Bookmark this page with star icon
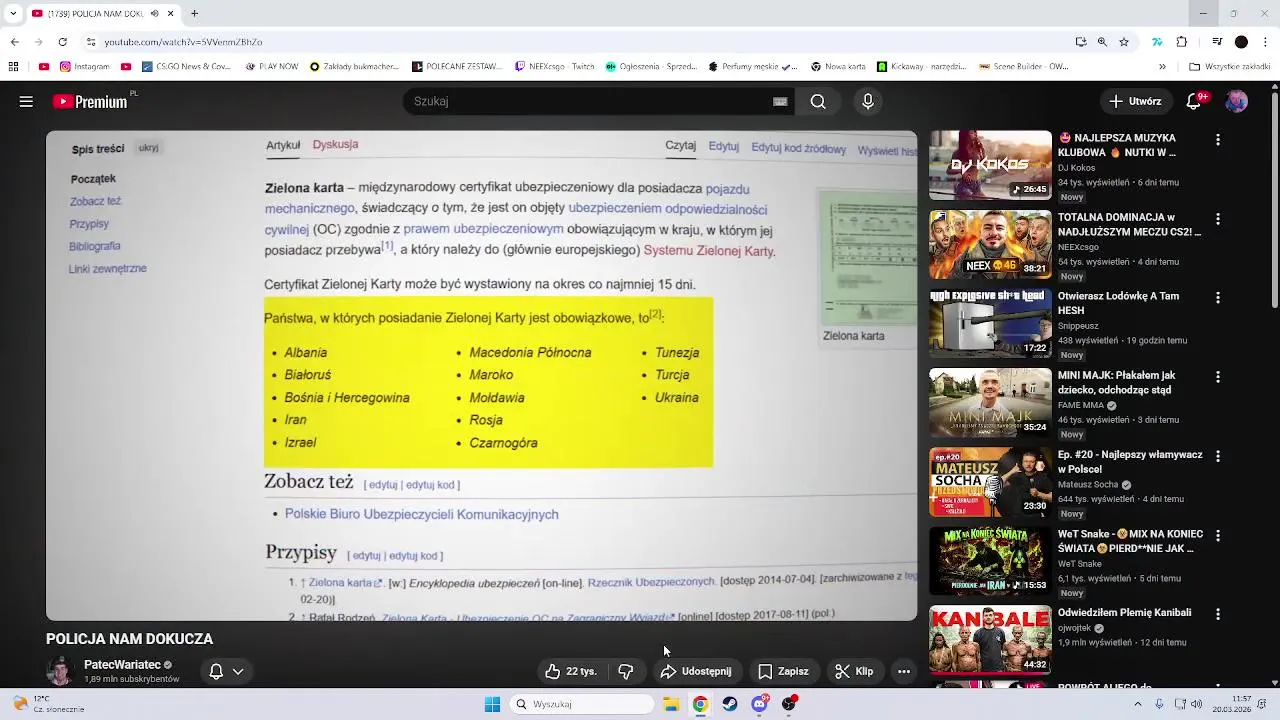Image resolution: width=1280 pixels, height=720 pixels. (1124, 42)
